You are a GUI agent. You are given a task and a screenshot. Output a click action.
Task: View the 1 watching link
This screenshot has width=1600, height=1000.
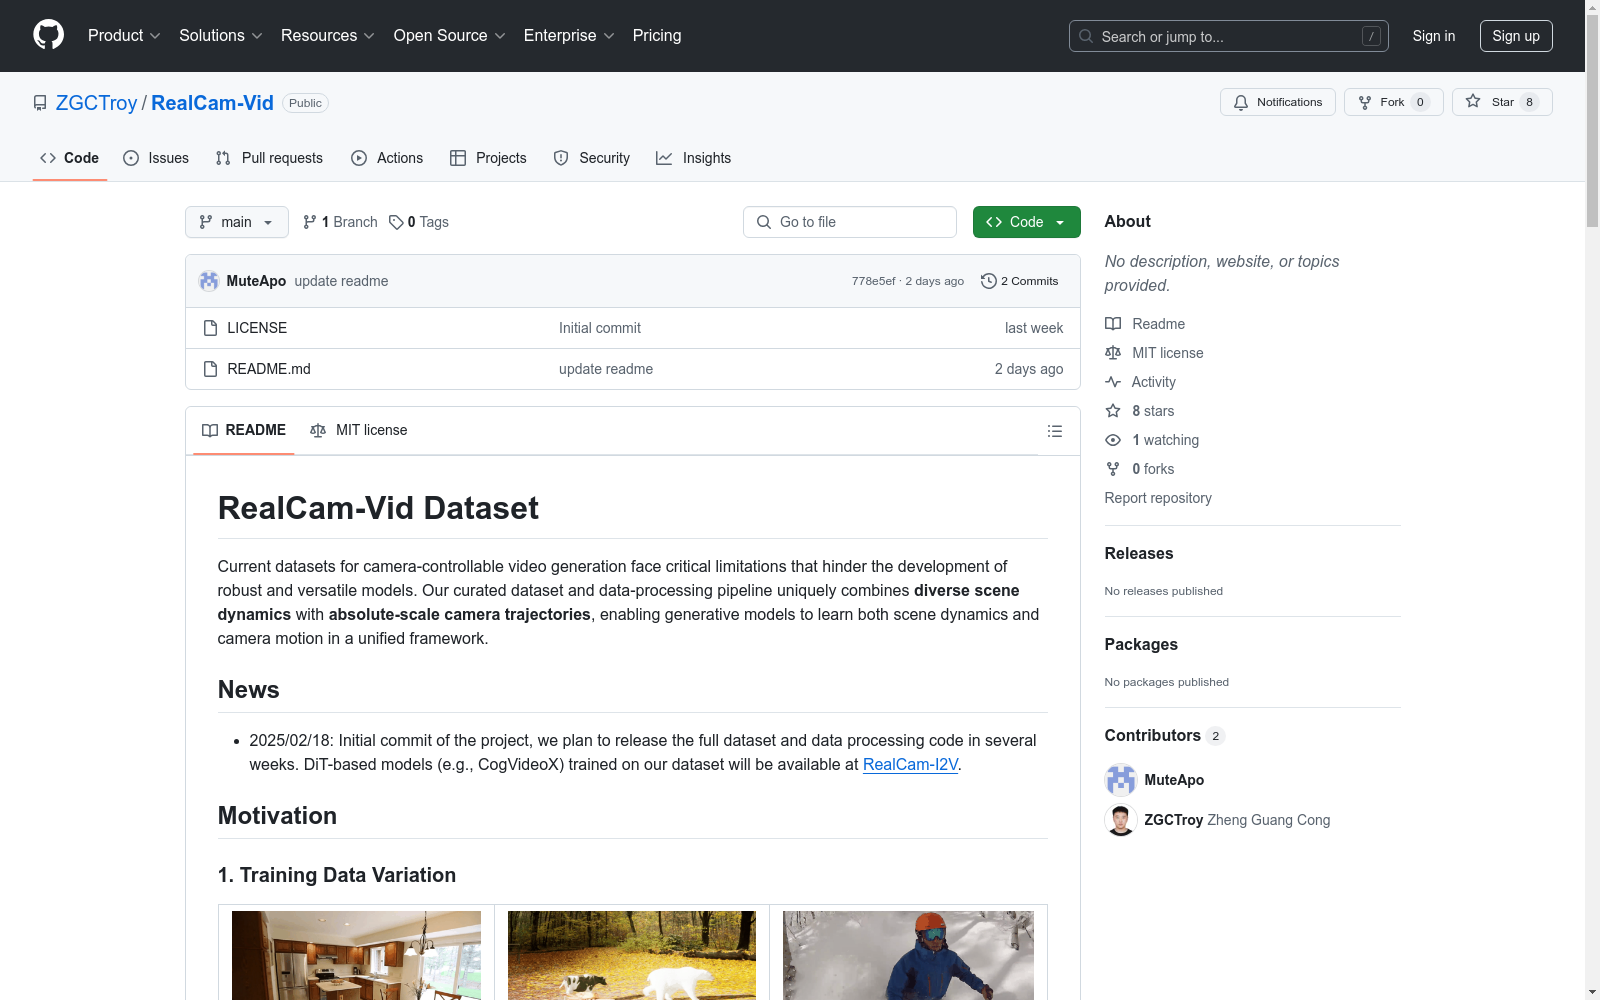point(1152,440)
